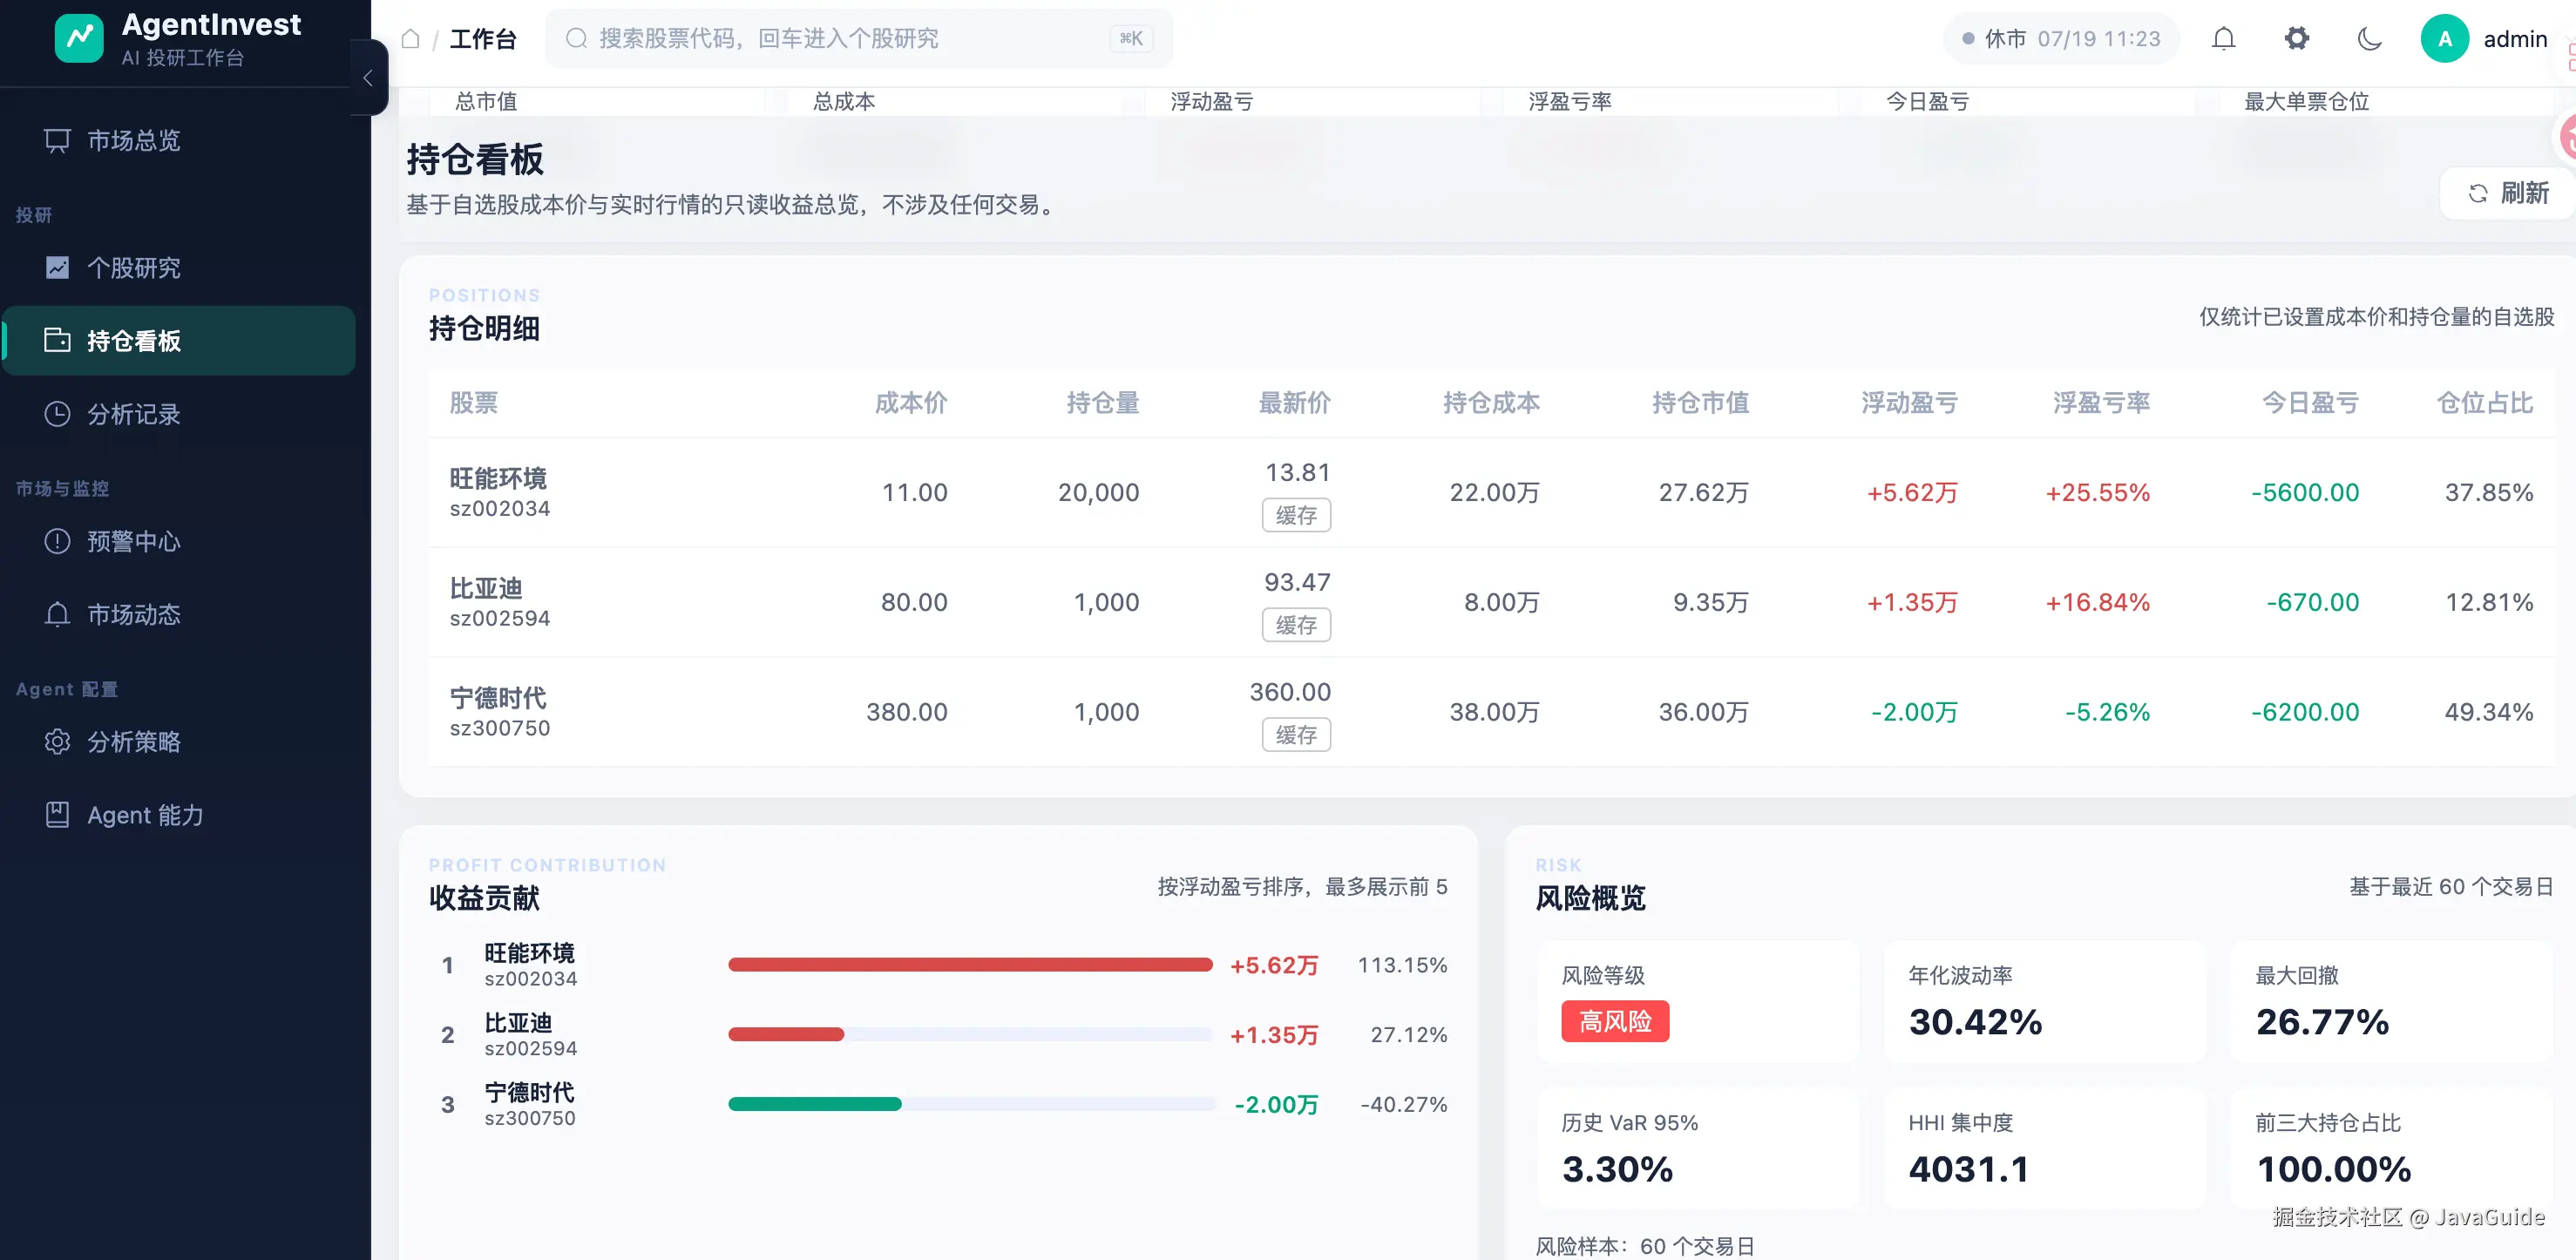The height and width of the screenshot is (1260, 2576).
Task: Open notifications bell in top bar
Action: [x=2223, y=39]
